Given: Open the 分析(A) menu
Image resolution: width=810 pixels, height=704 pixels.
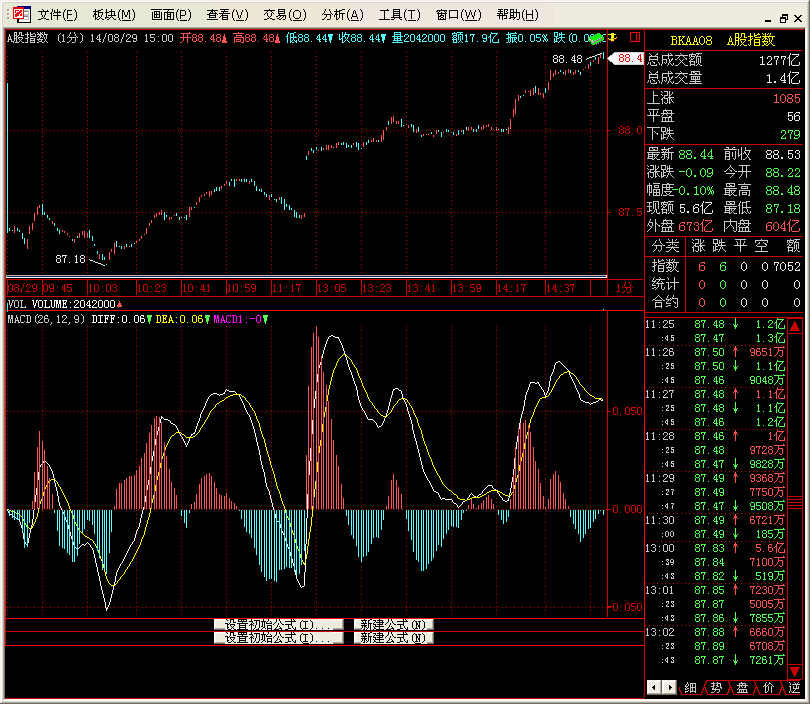Looking at the screenshot, I should [x=342, y=15].
